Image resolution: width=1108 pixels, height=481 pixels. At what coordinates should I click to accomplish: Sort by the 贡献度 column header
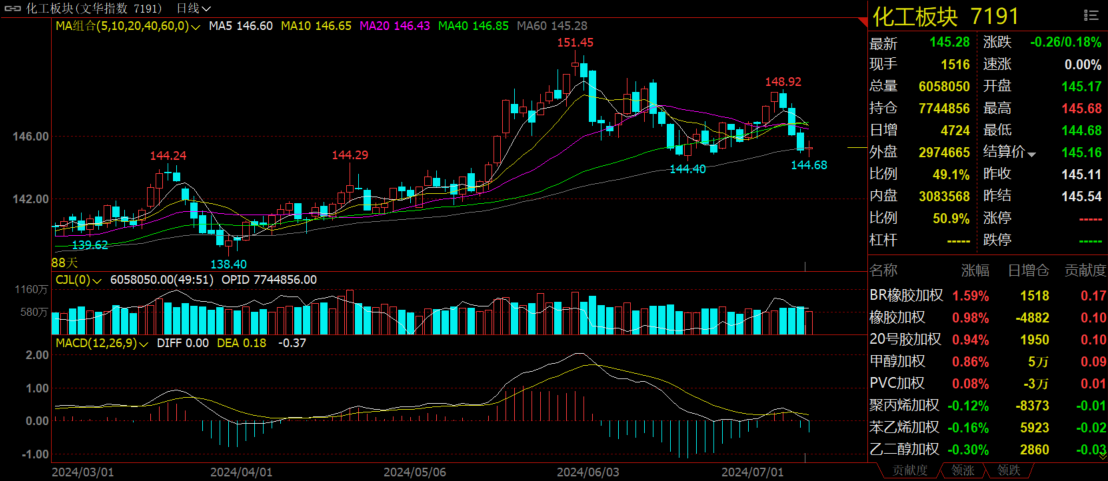click(1085, 271)
